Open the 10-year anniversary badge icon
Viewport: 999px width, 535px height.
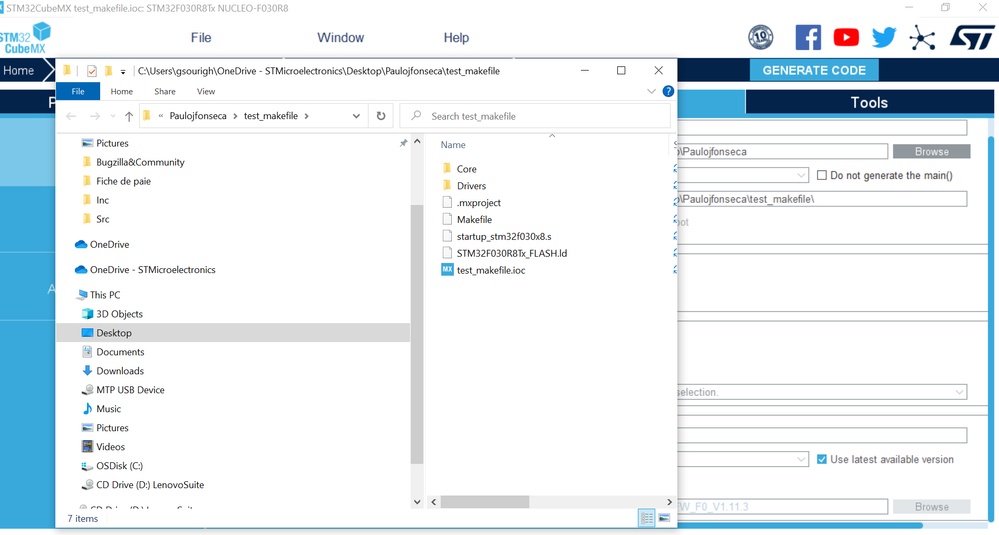tap(761, 38)
